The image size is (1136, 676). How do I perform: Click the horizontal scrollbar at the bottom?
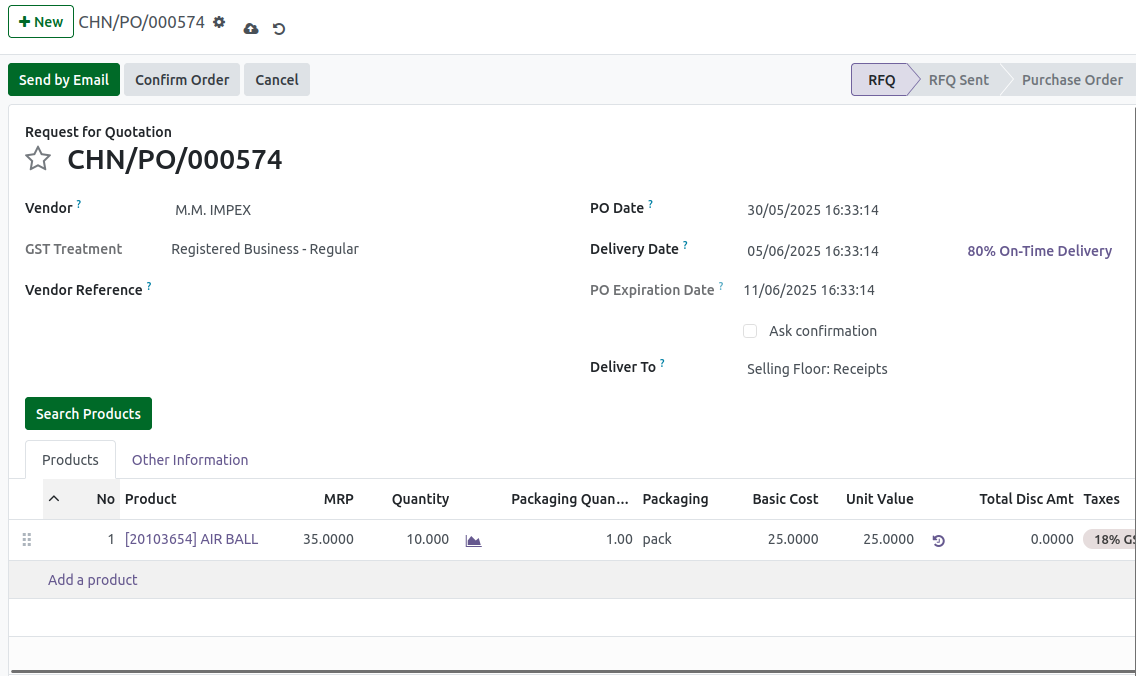[572, 672]
